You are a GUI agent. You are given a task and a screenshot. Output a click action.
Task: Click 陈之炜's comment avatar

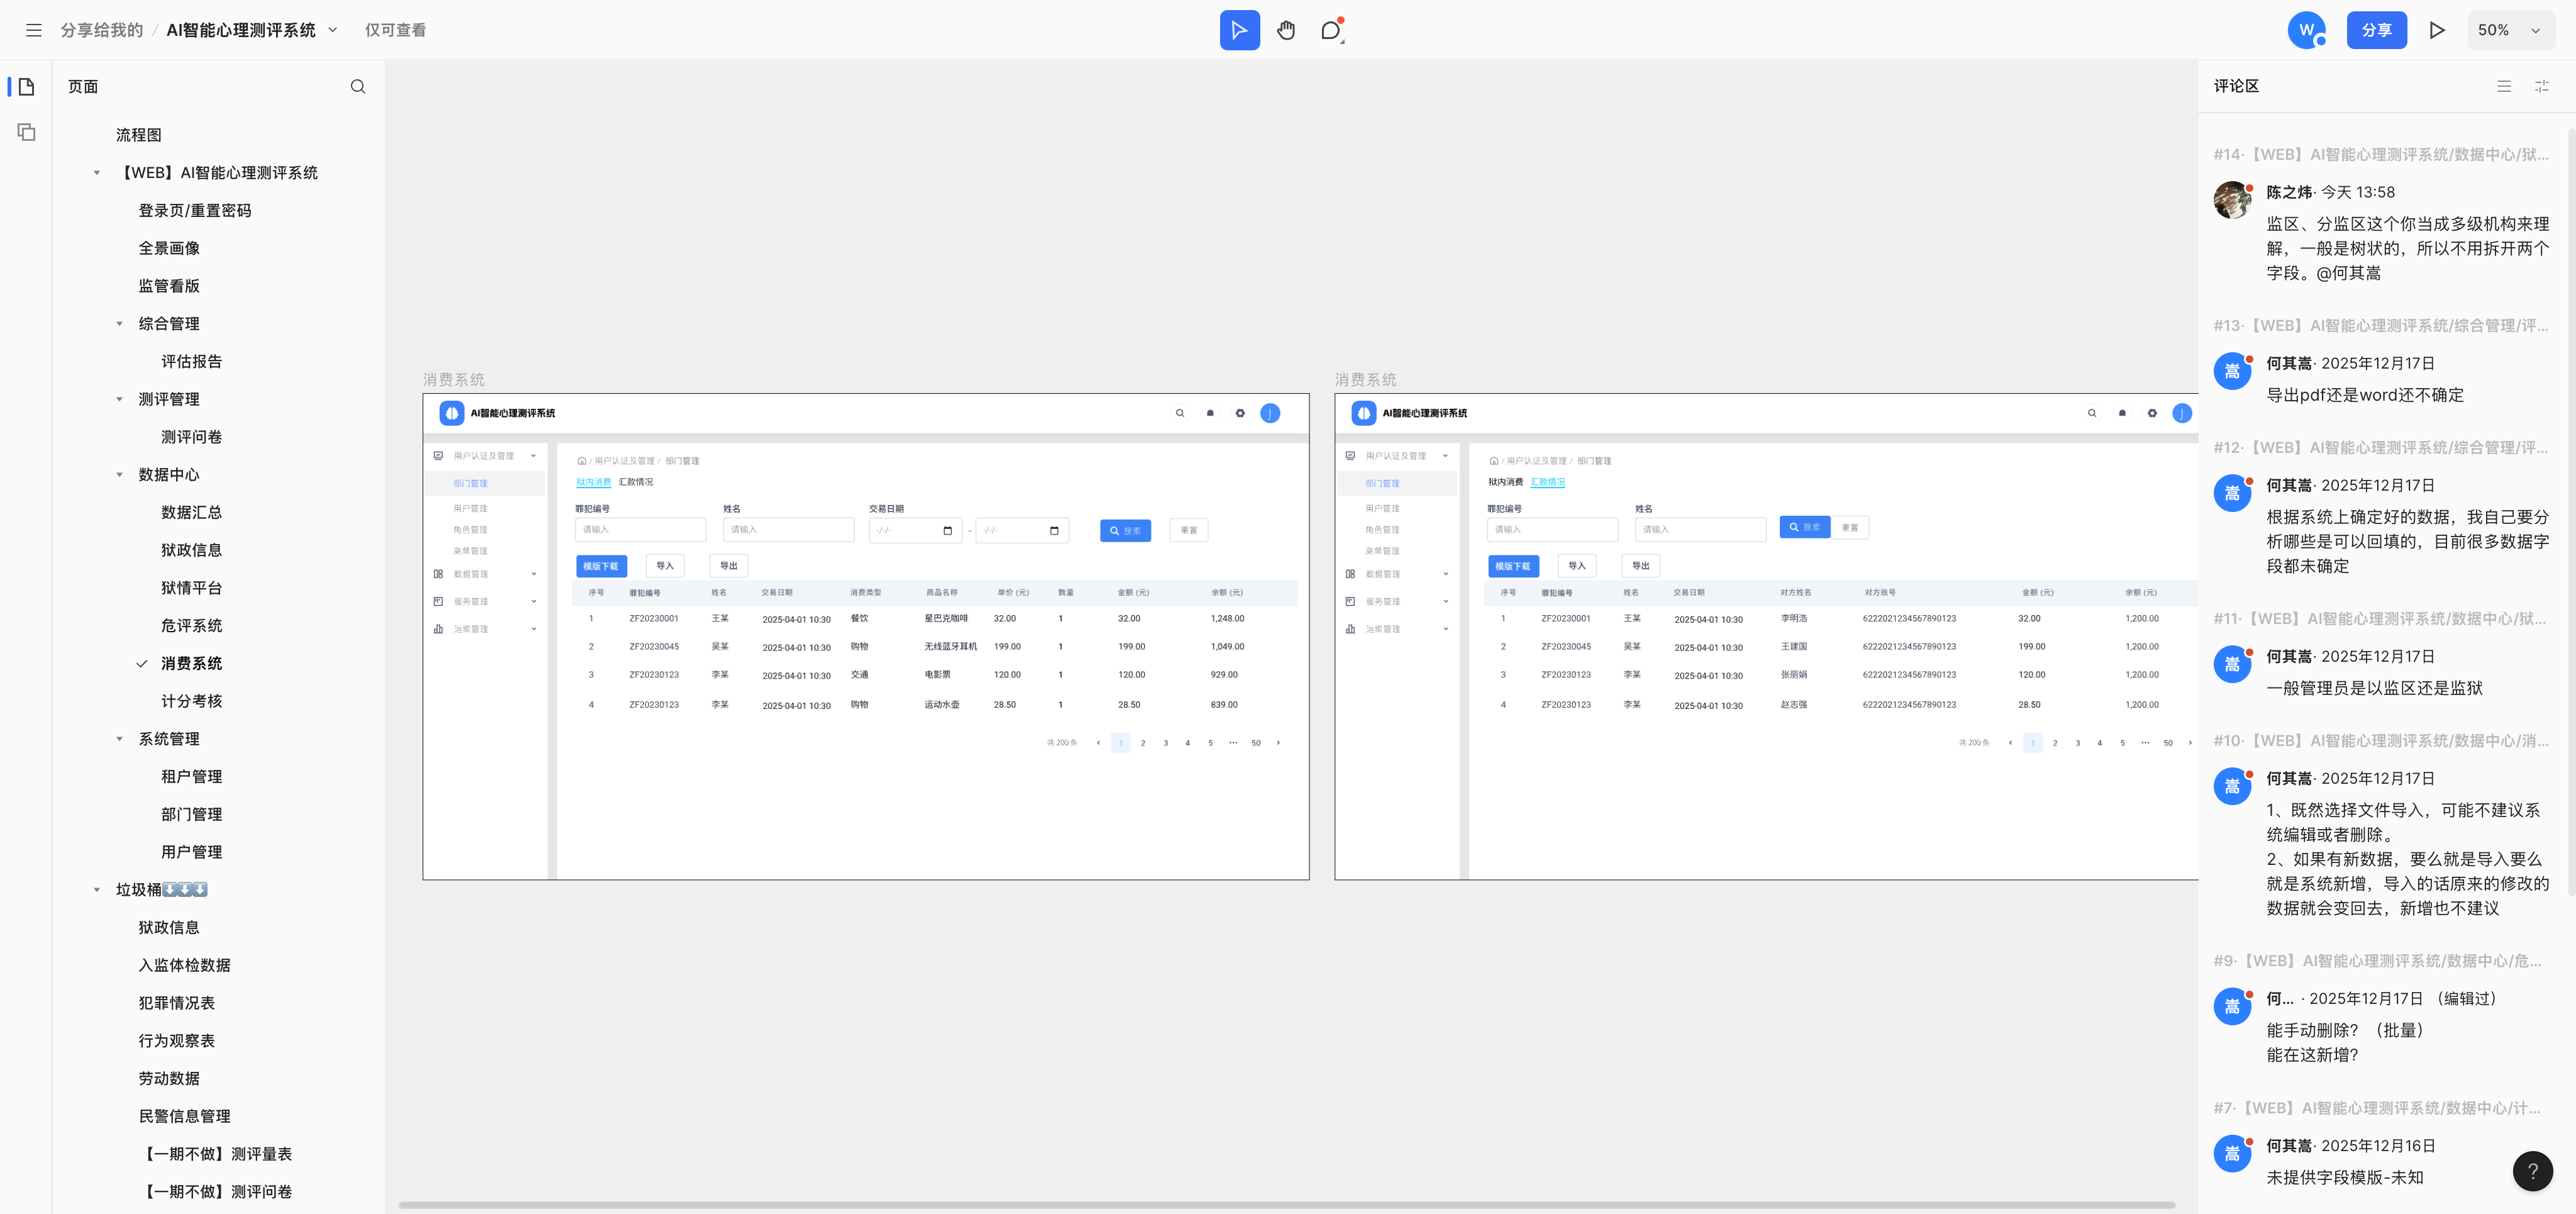(2232, 200)
